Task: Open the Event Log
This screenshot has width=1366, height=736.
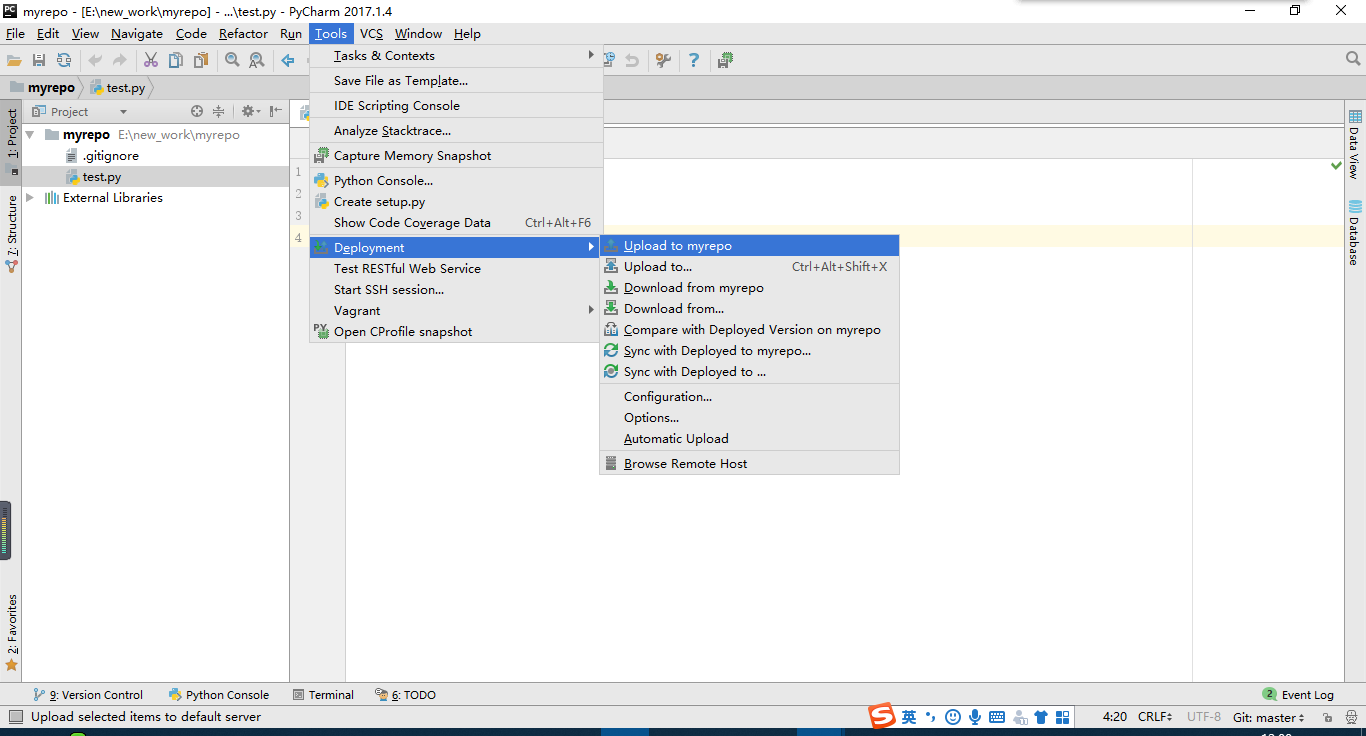Action: coord(1298,695)
